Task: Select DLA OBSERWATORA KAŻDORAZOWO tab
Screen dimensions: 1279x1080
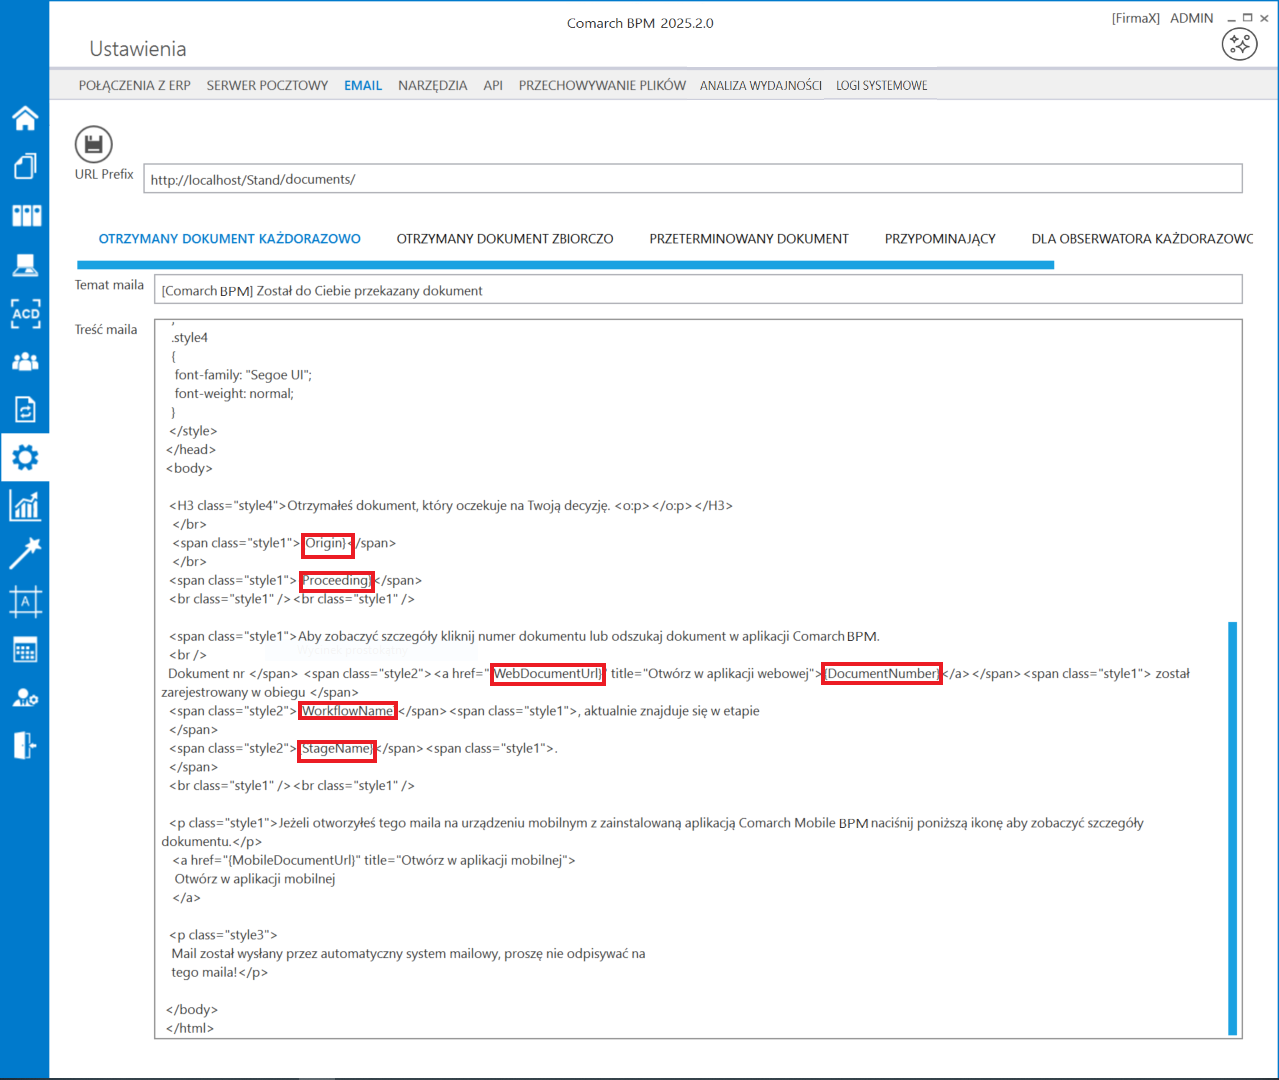Action: [x=1142, y=239]
